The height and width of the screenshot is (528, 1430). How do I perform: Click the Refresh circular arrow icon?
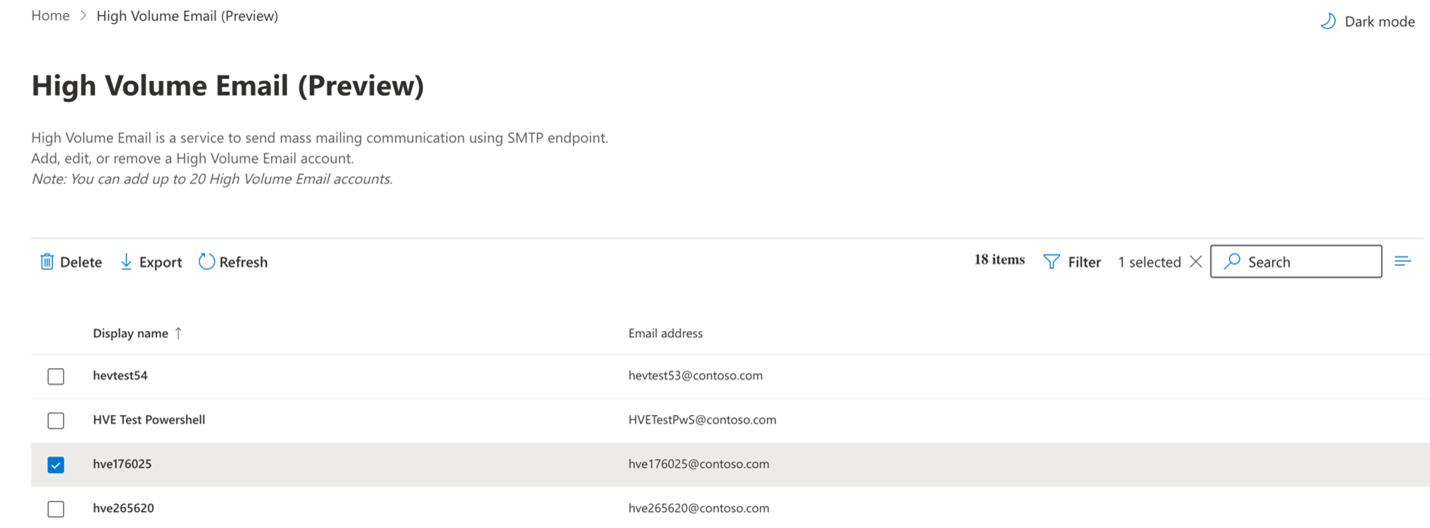click(207, 261)
